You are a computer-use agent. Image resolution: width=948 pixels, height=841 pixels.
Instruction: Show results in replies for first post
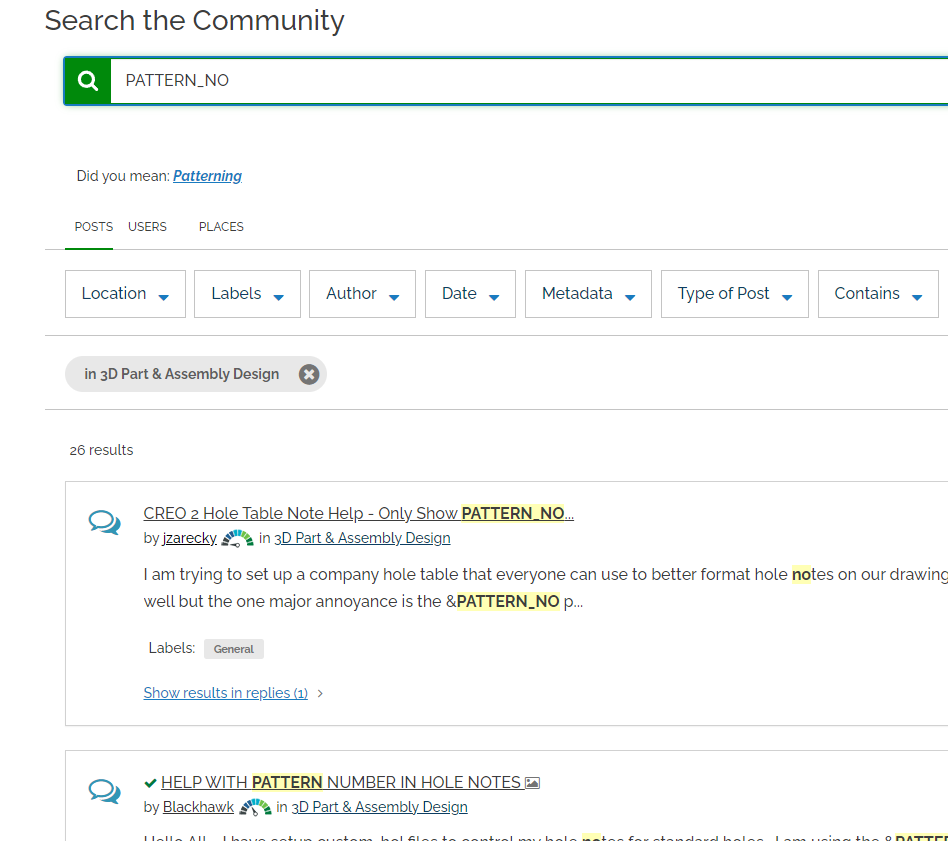tap(225, 692)
